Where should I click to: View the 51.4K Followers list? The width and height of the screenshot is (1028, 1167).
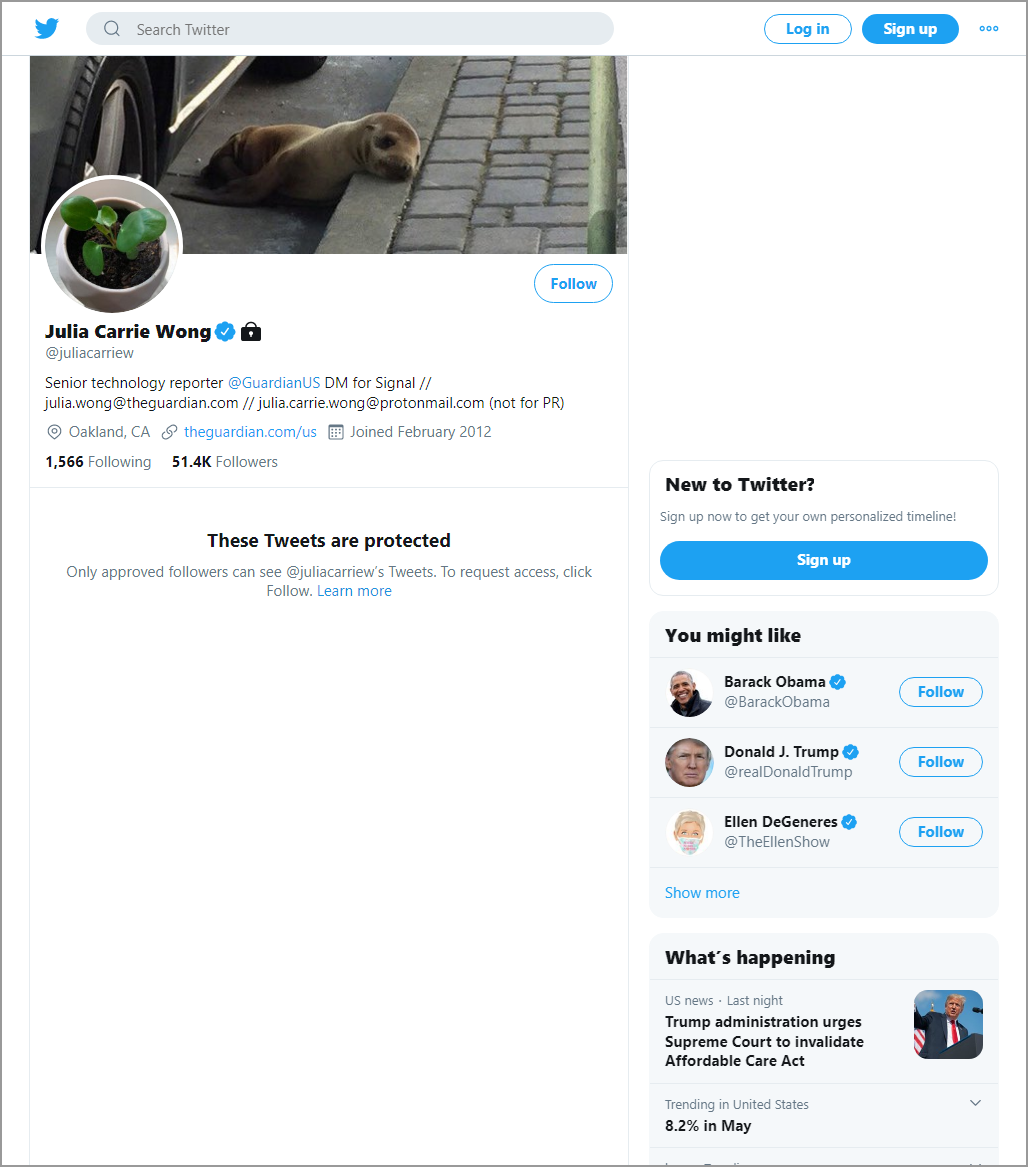pos(225,462)
